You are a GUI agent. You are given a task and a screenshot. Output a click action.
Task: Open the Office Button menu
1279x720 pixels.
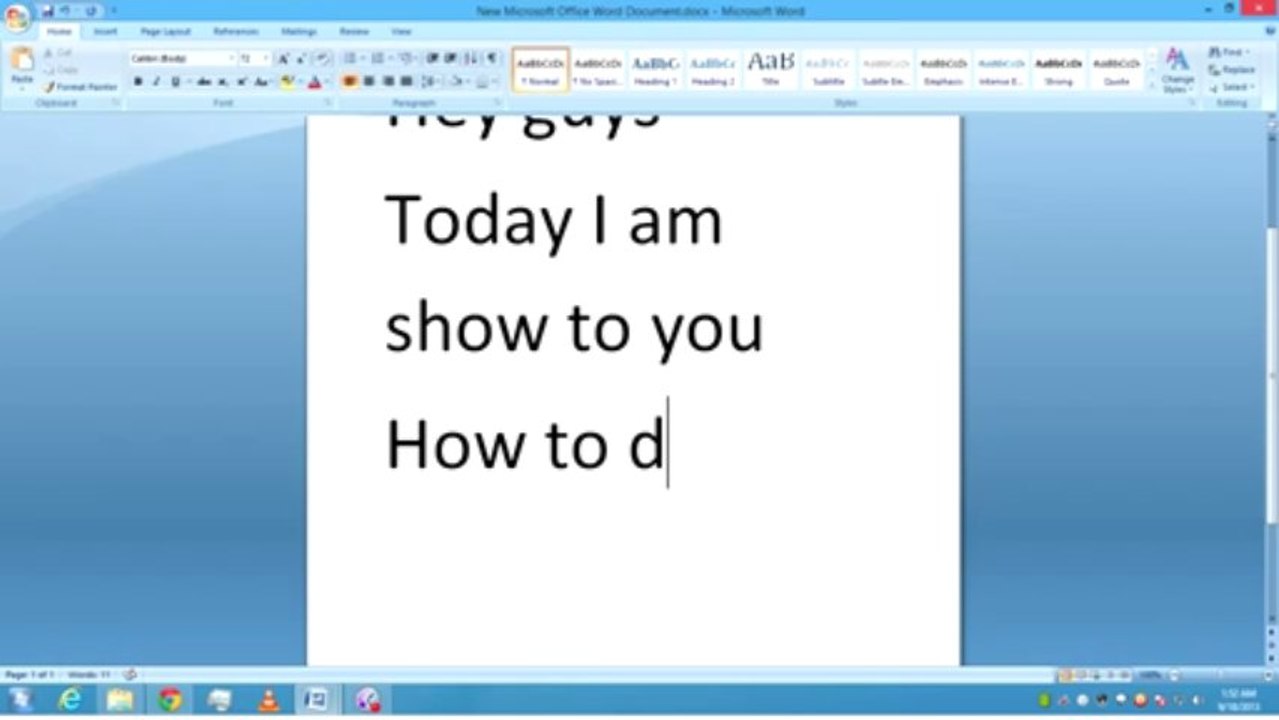pos(17,17)
